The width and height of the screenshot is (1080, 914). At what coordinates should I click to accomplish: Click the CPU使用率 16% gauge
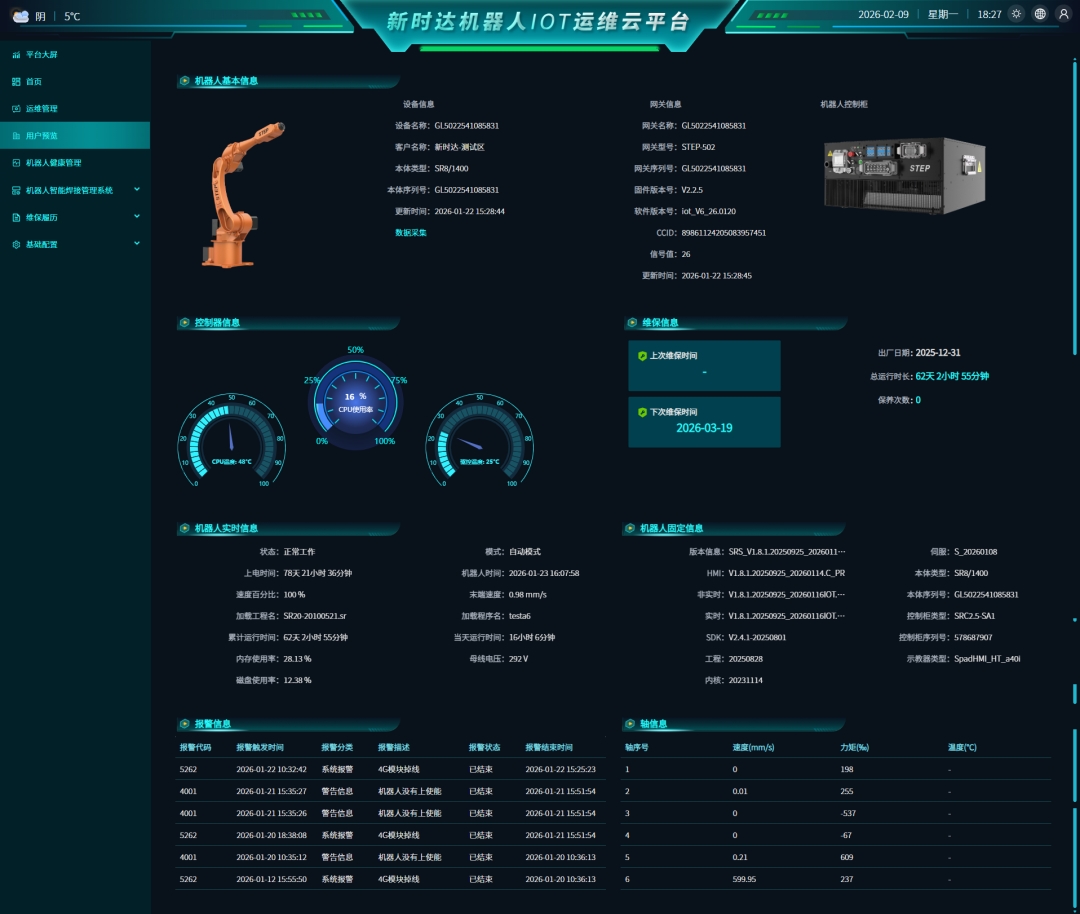[355, 402]
